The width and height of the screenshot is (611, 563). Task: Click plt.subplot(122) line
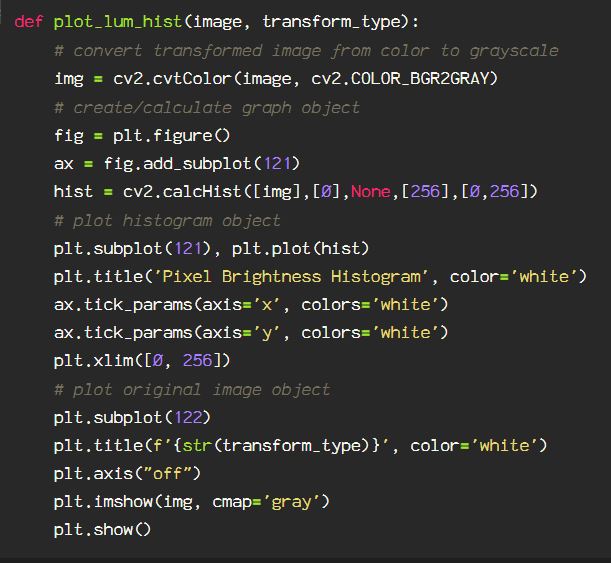point(133,417)
